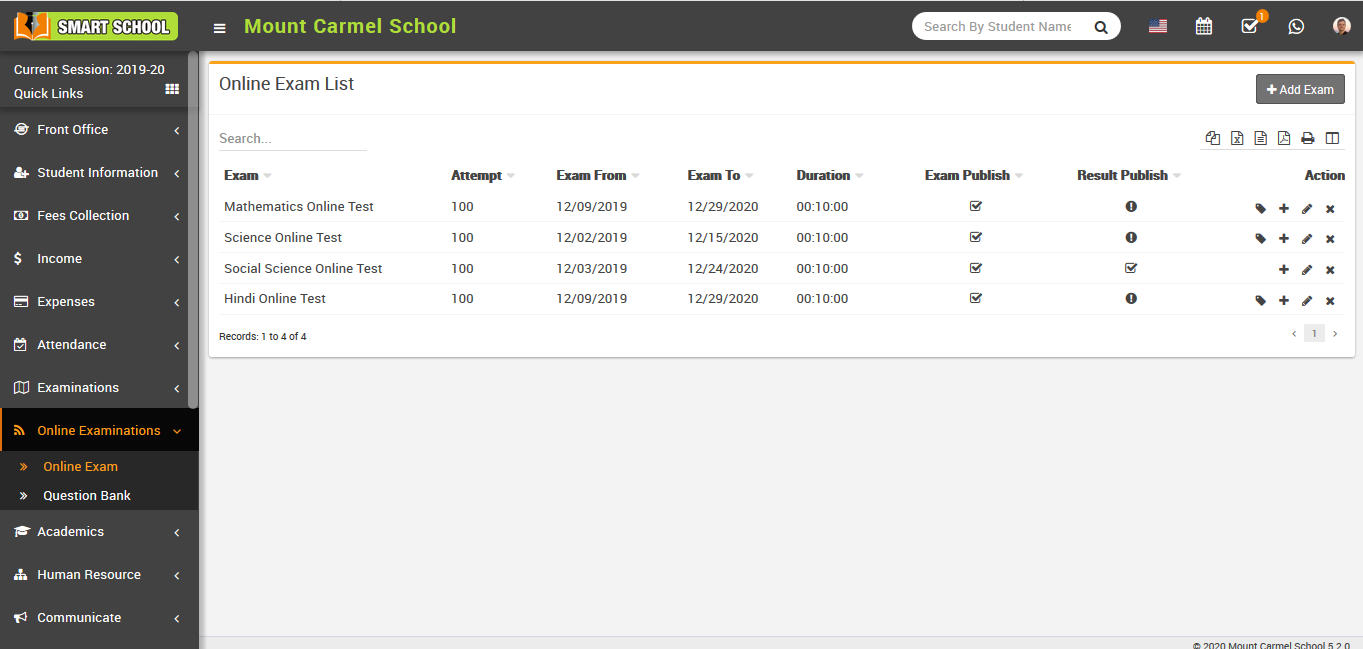Click the Excel export icon
The height and width of the screenshot is (649, 1363).
click(x=1237, y=138)
